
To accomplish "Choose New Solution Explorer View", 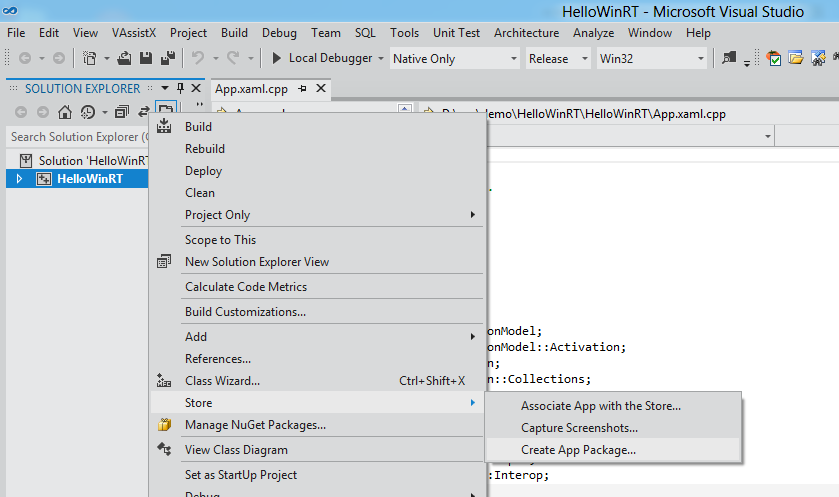I will tap(318, 262).
